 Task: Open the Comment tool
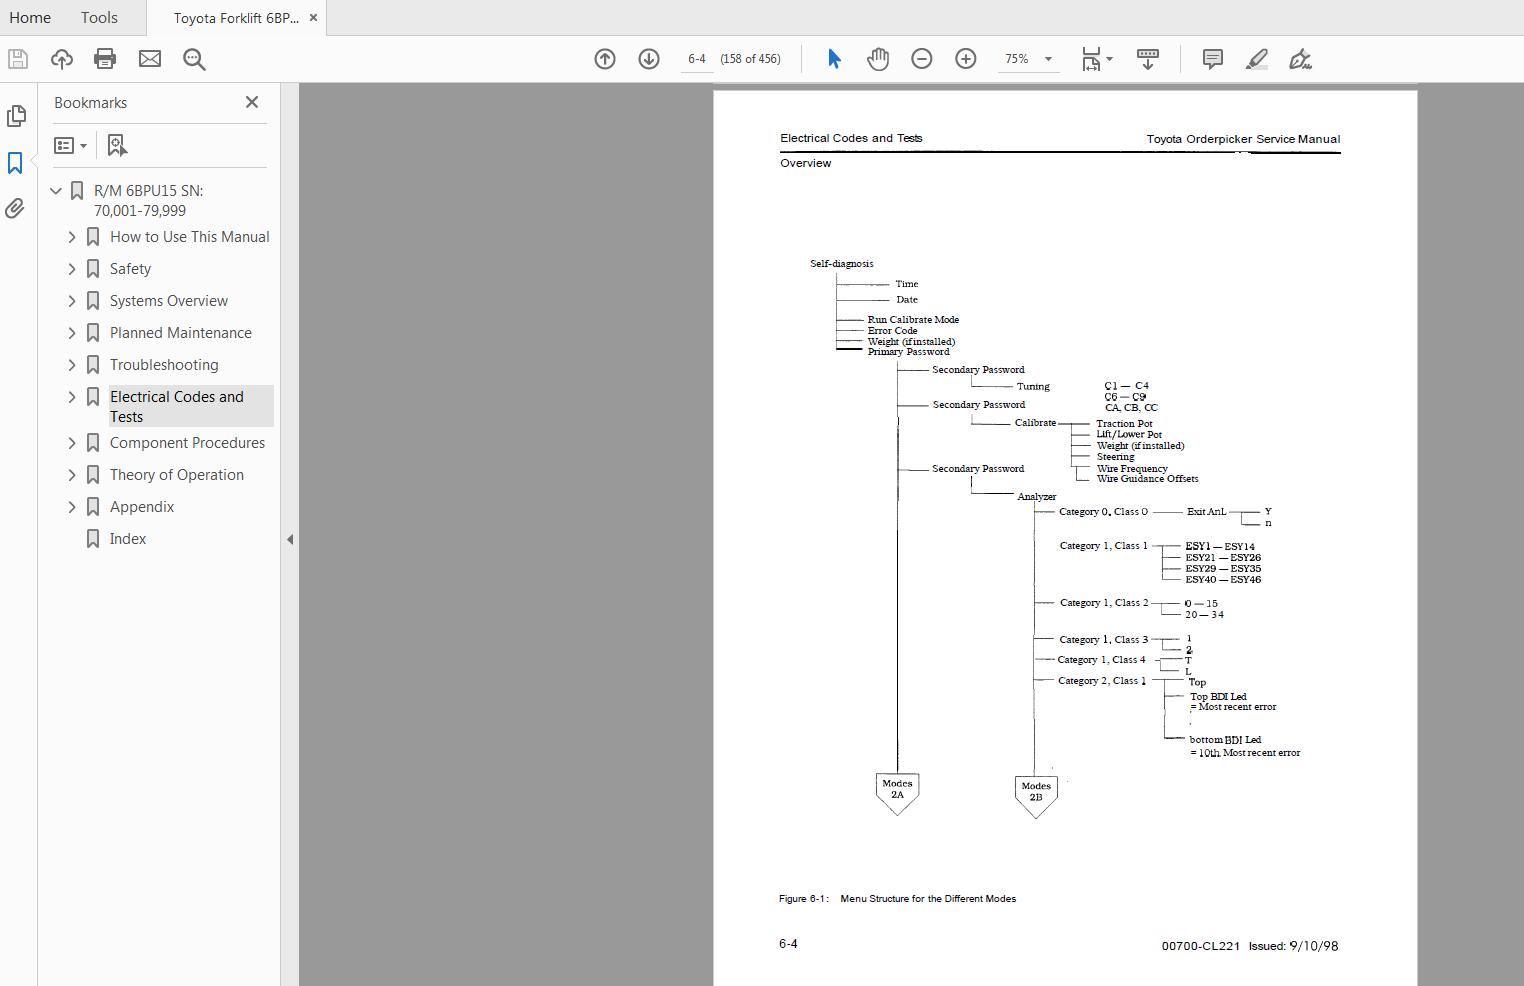click(x=1213, y=58)
